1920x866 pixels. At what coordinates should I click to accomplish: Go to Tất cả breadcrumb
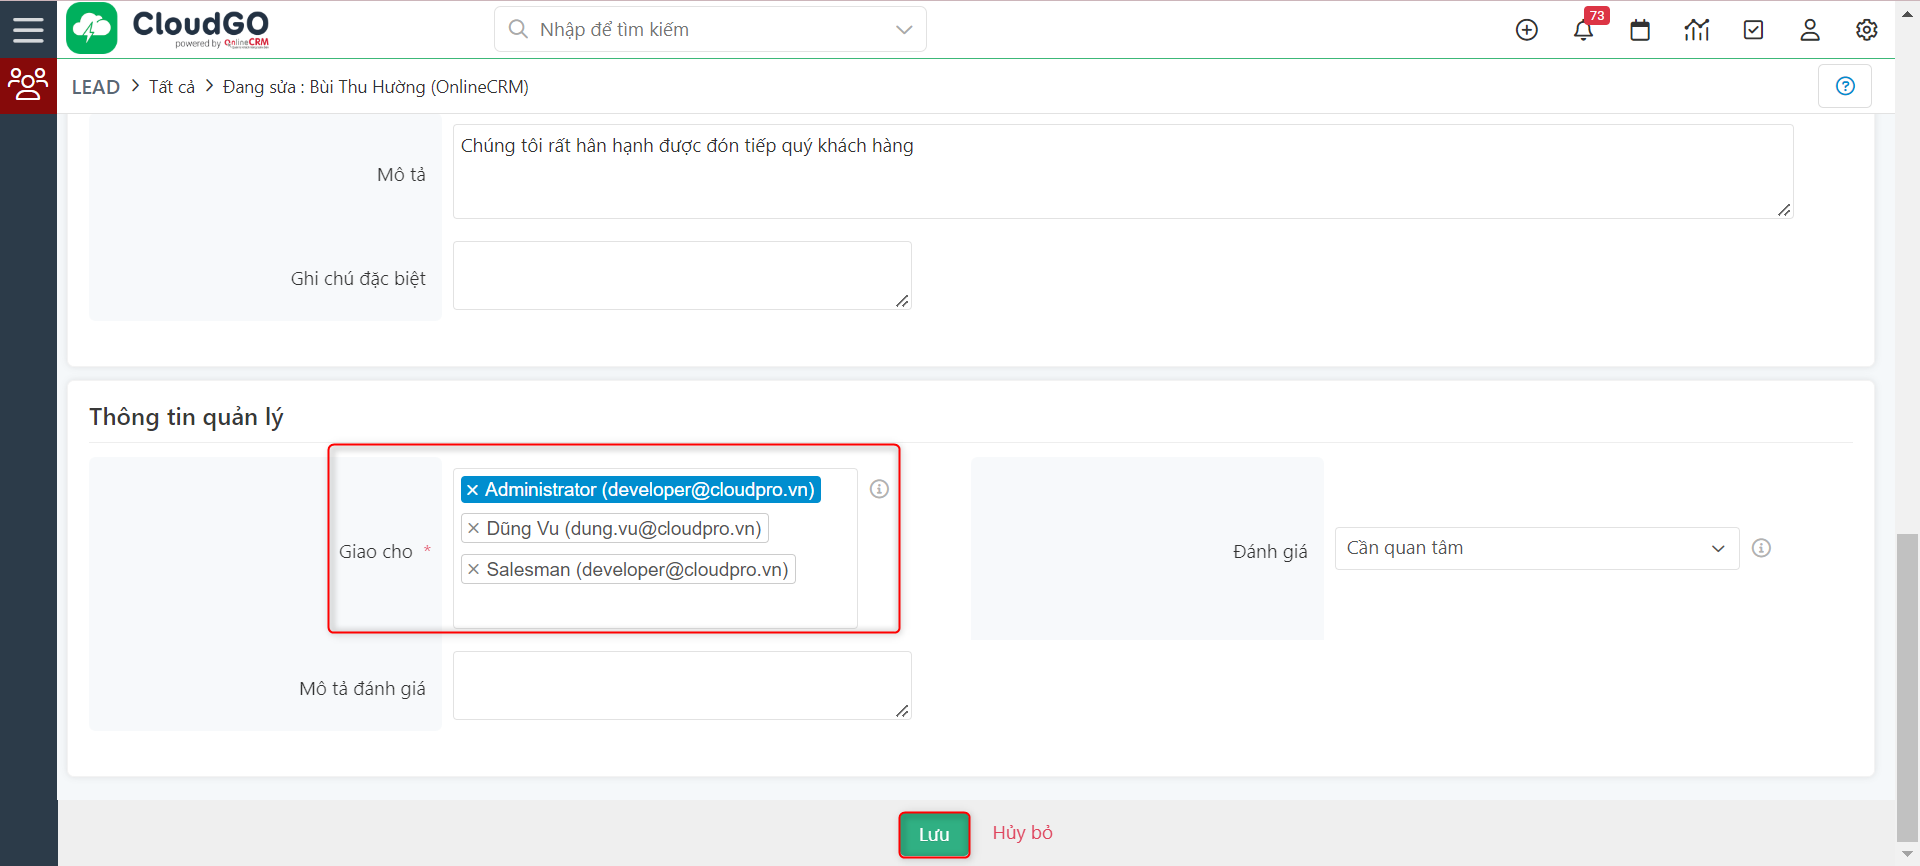(172, 87)
